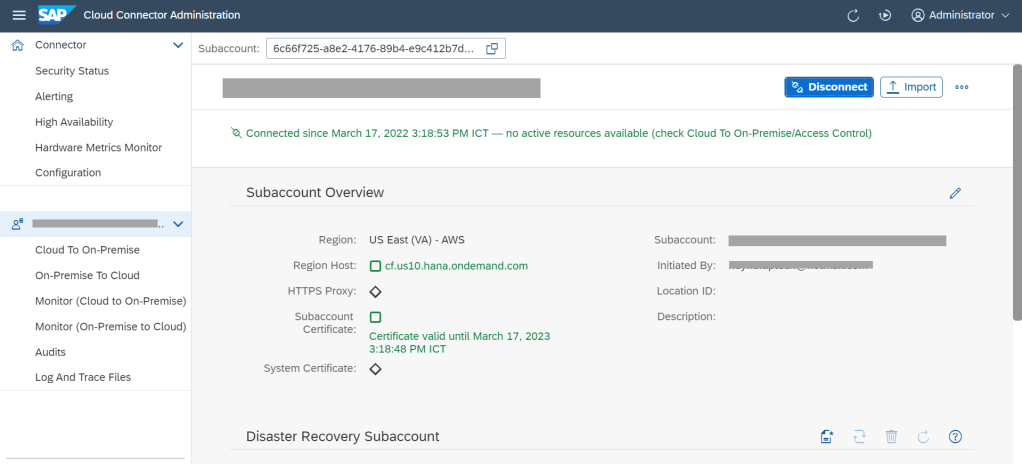The height and width of the screenshot is (464, 1022).
Task: Collapse the Connector section chevron
Action: (178, 45)
